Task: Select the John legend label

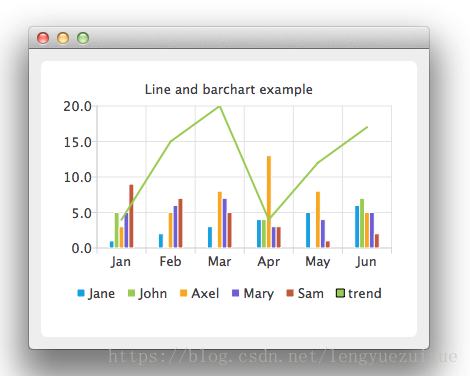Action: pyautogui.click(x=153, y=294)
